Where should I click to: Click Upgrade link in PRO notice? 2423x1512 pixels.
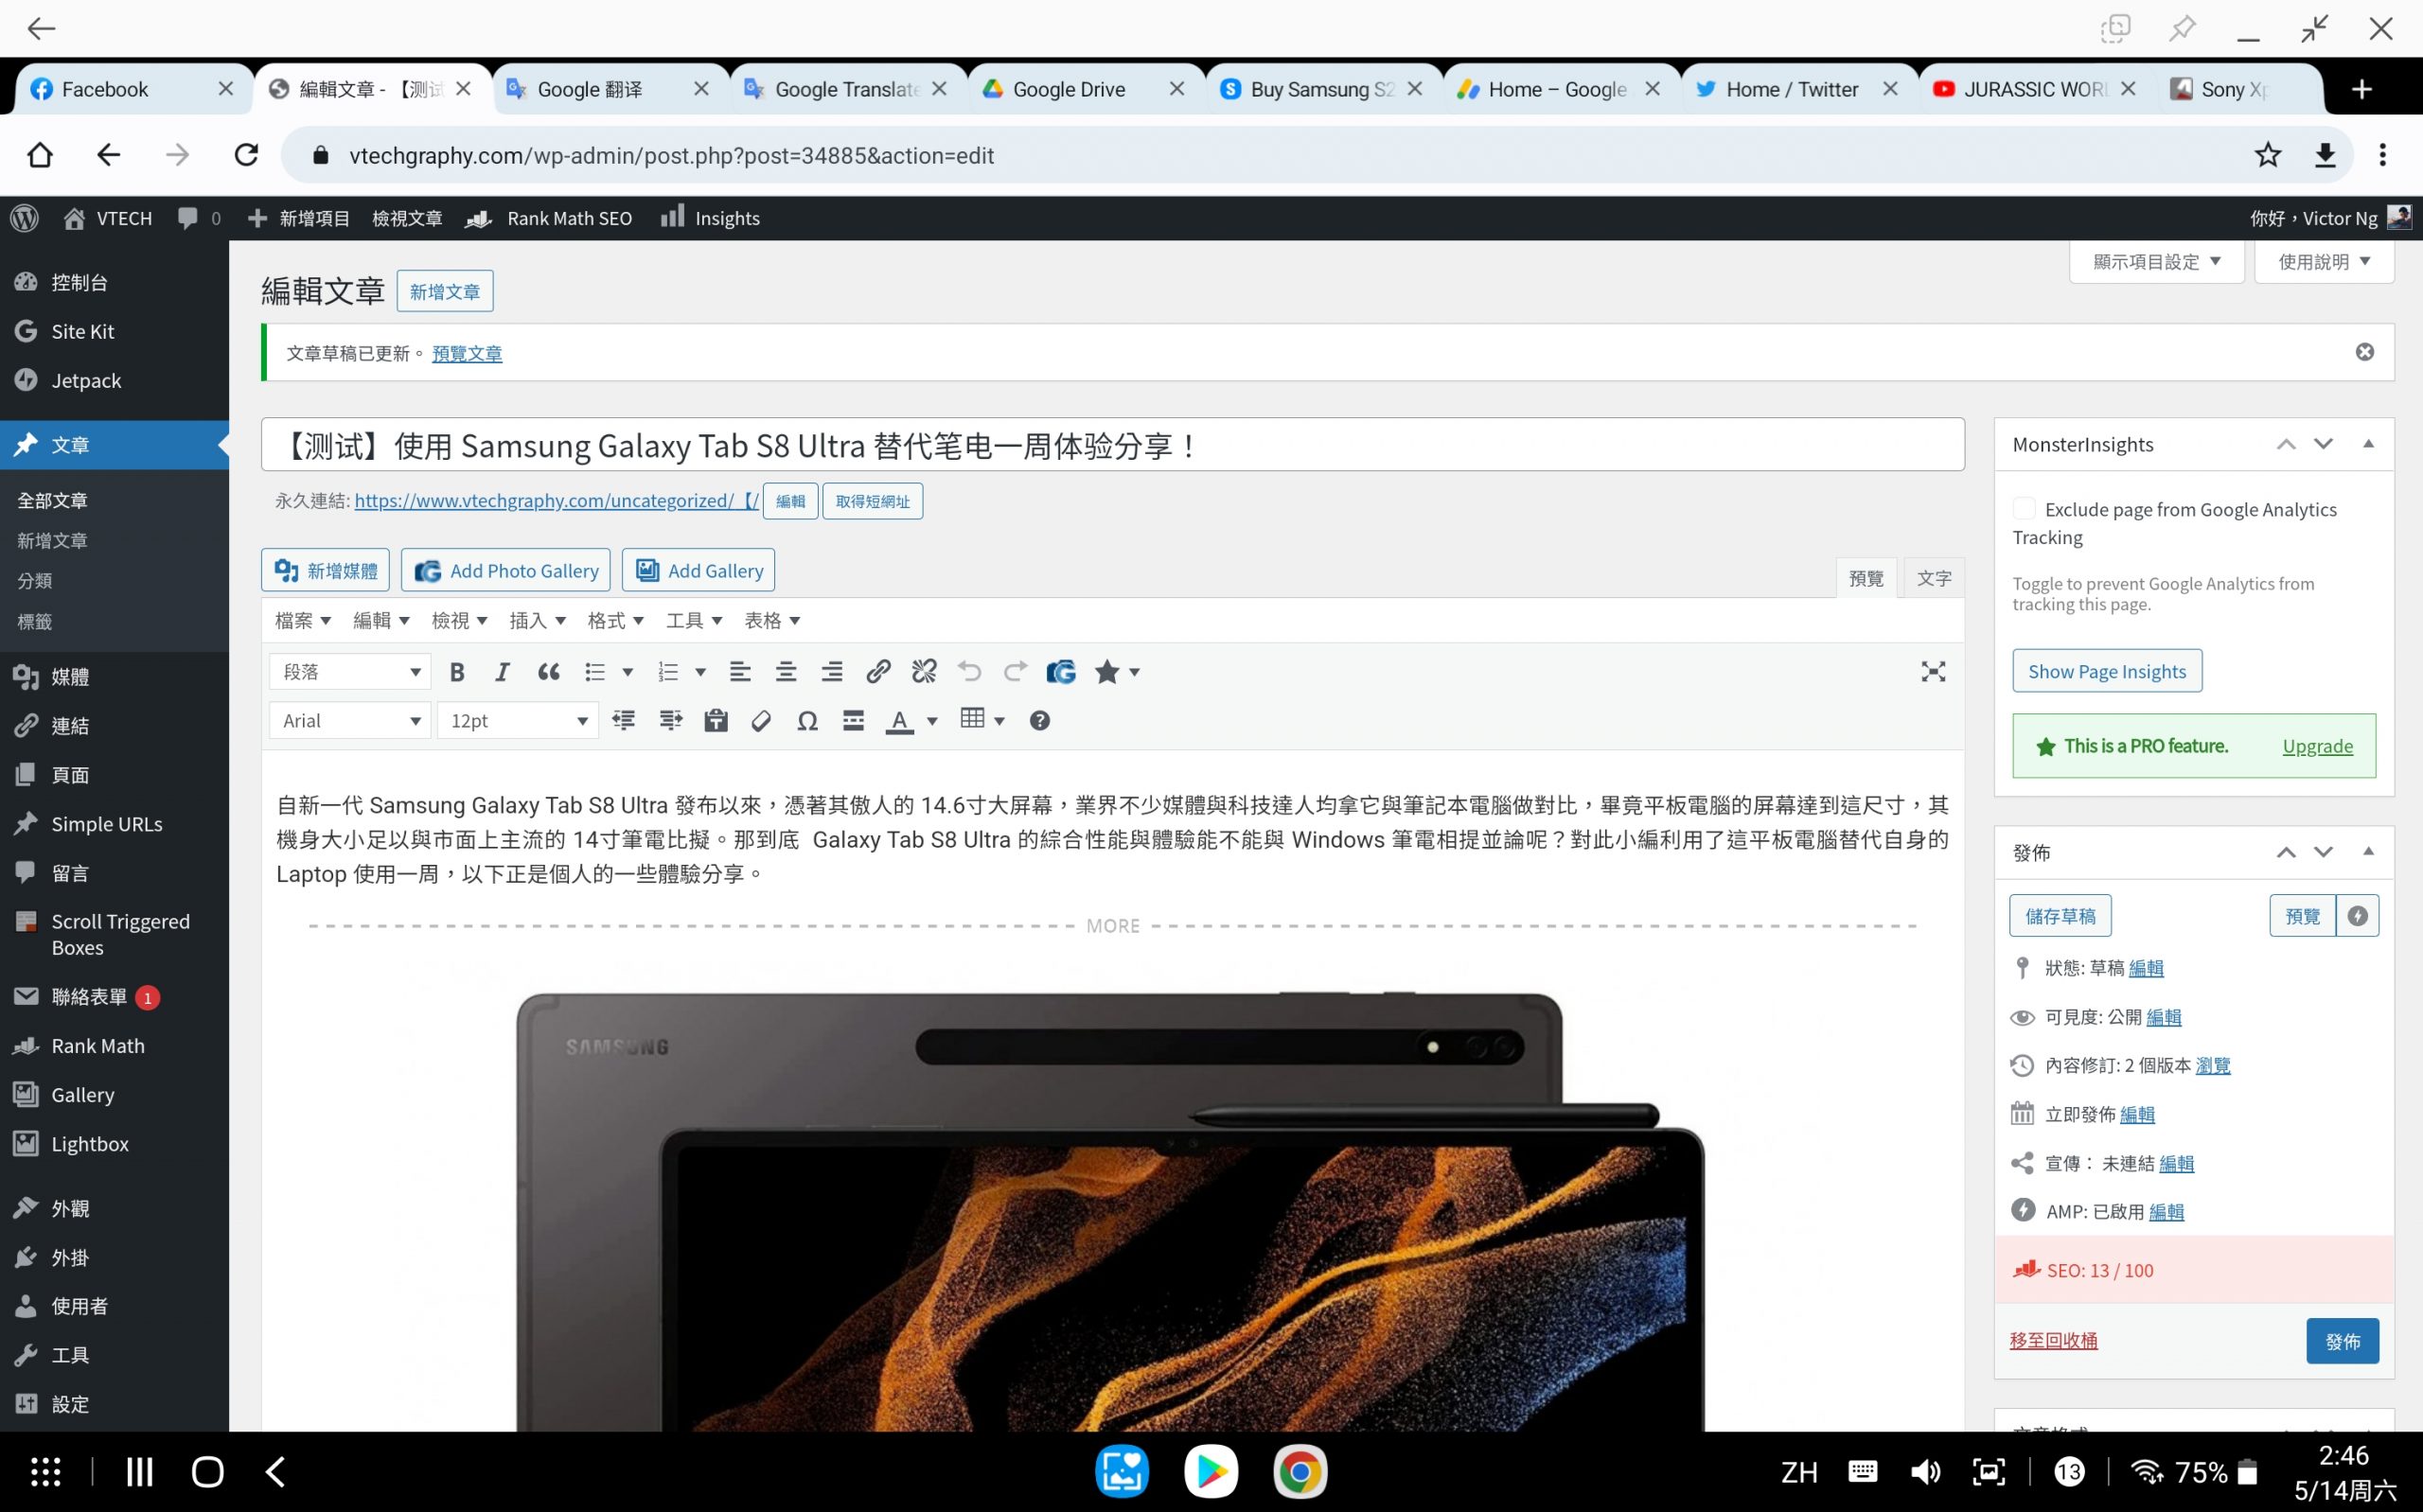(x=2317, y=746)
